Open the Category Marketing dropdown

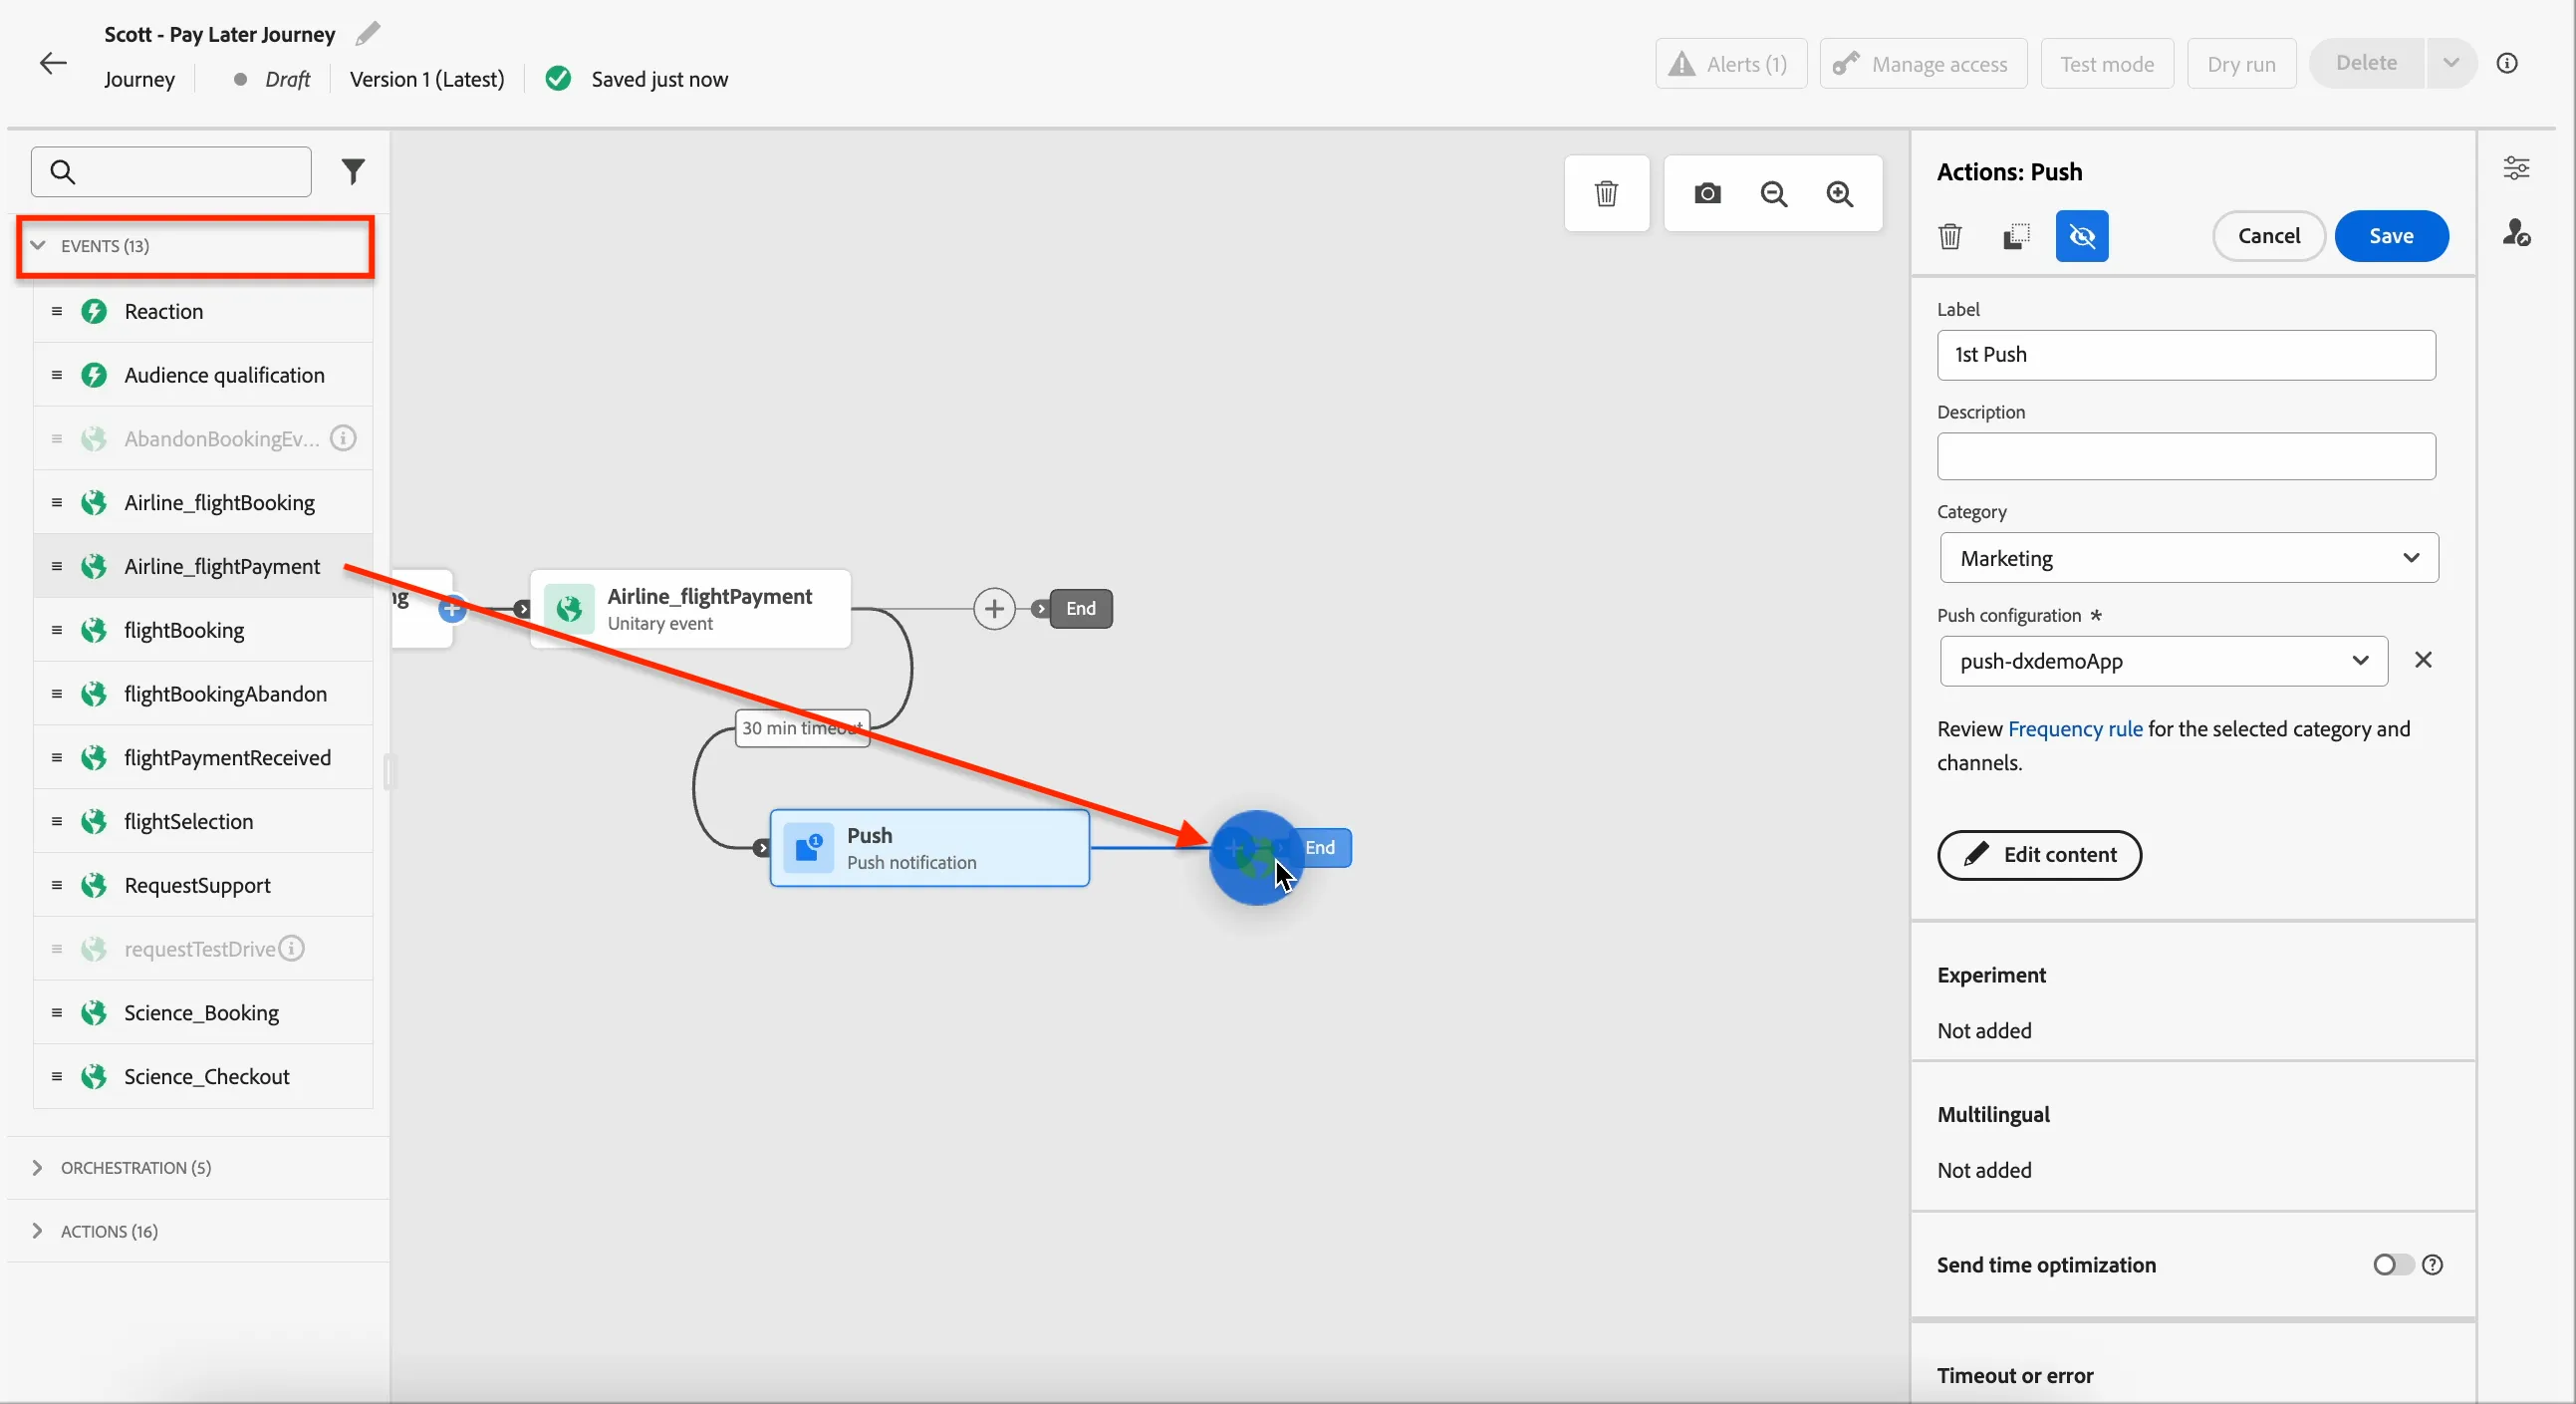click(2189, 558)
